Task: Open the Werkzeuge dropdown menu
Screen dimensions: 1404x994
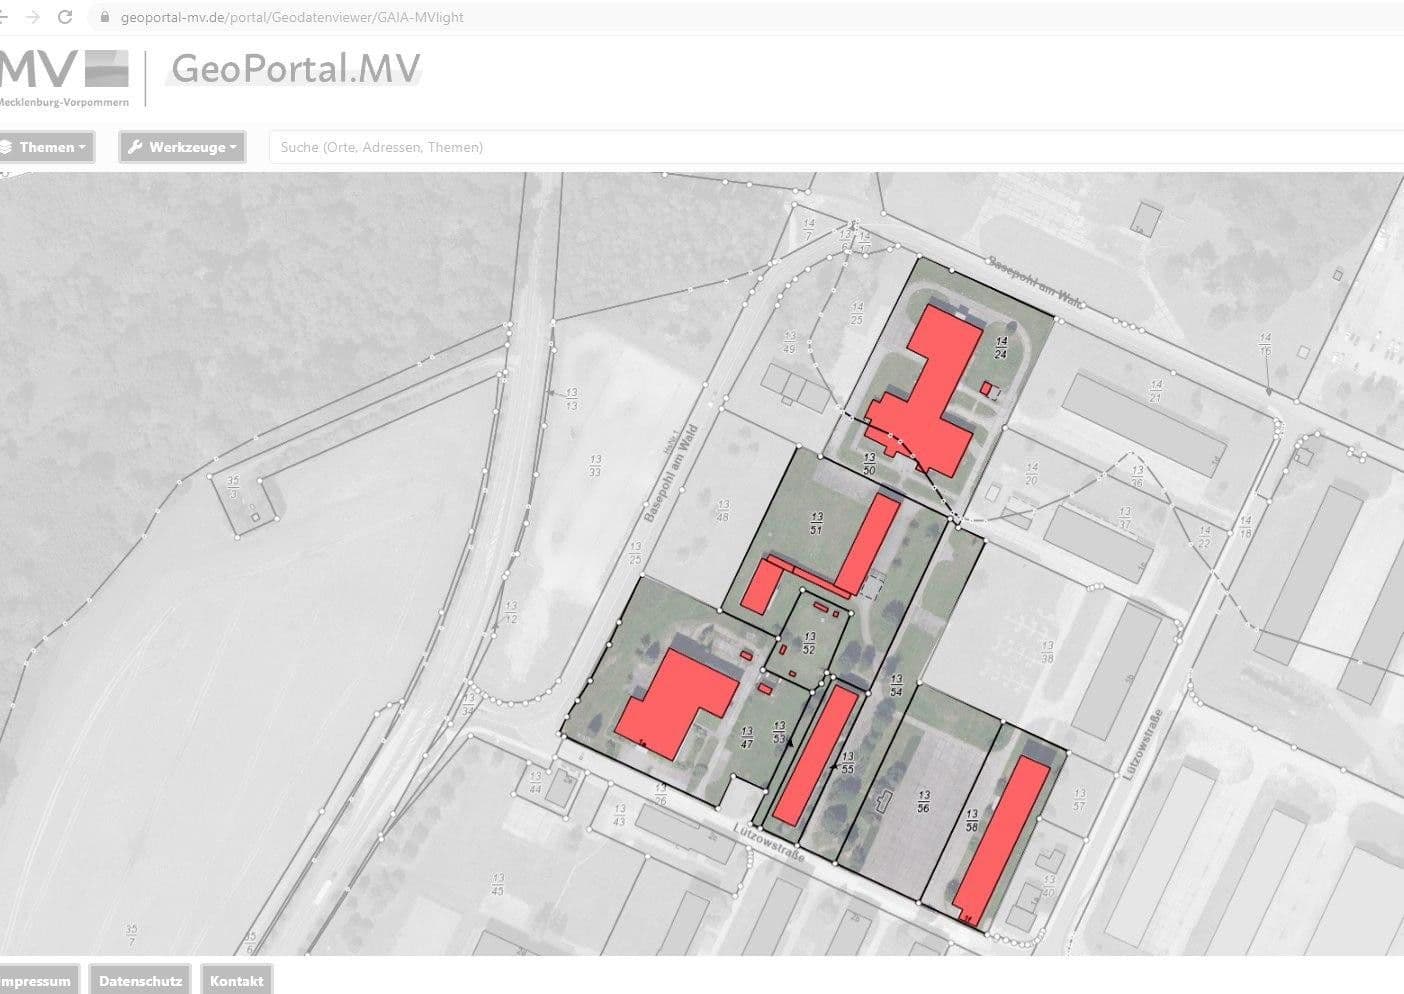Action: point(182,147)
